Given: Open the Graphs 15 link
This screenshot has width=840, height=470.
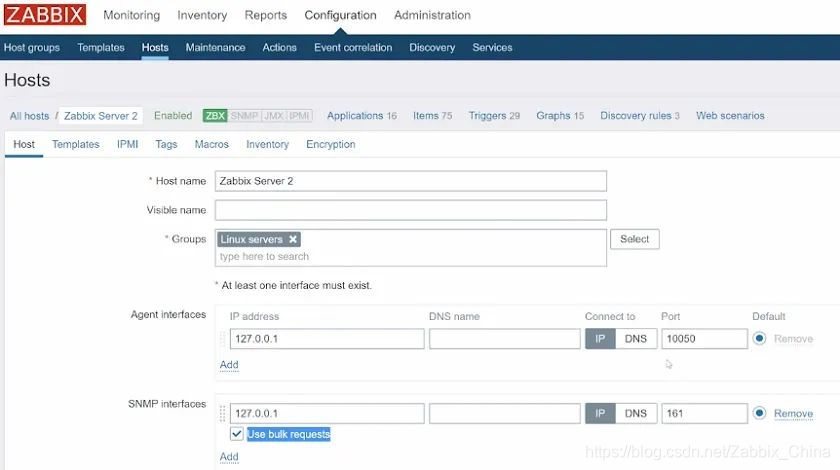Looking at the screenshot, I should click(560, 116).
